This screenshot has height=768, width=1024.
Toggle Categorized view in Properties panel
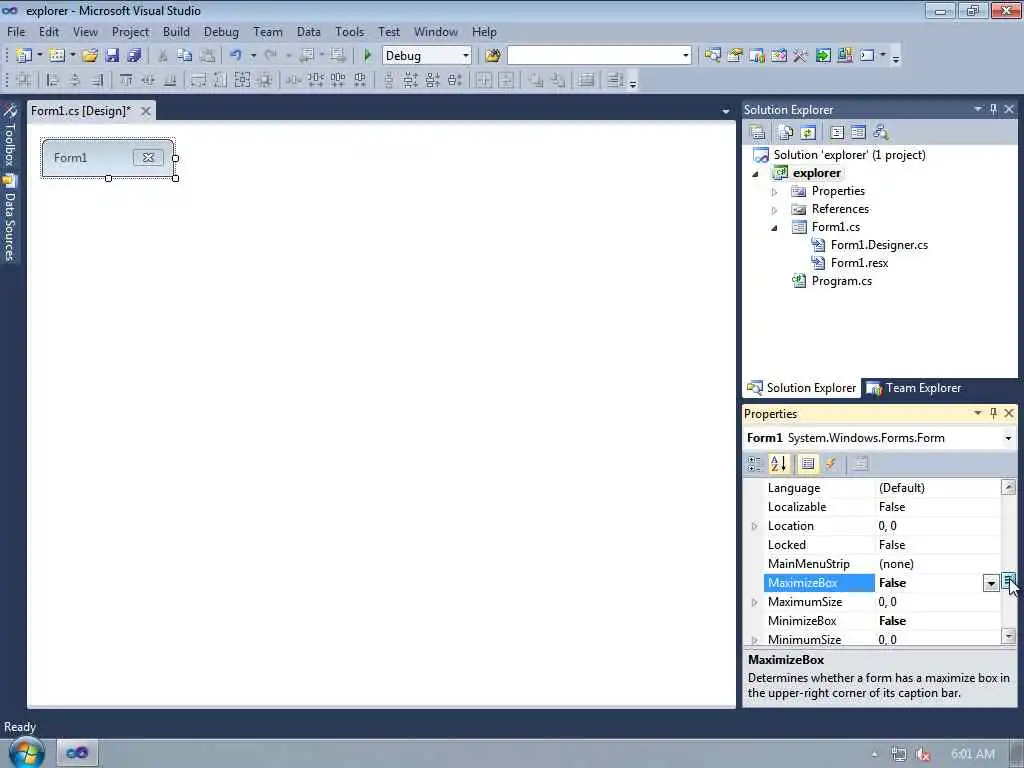tap(754, 464)
